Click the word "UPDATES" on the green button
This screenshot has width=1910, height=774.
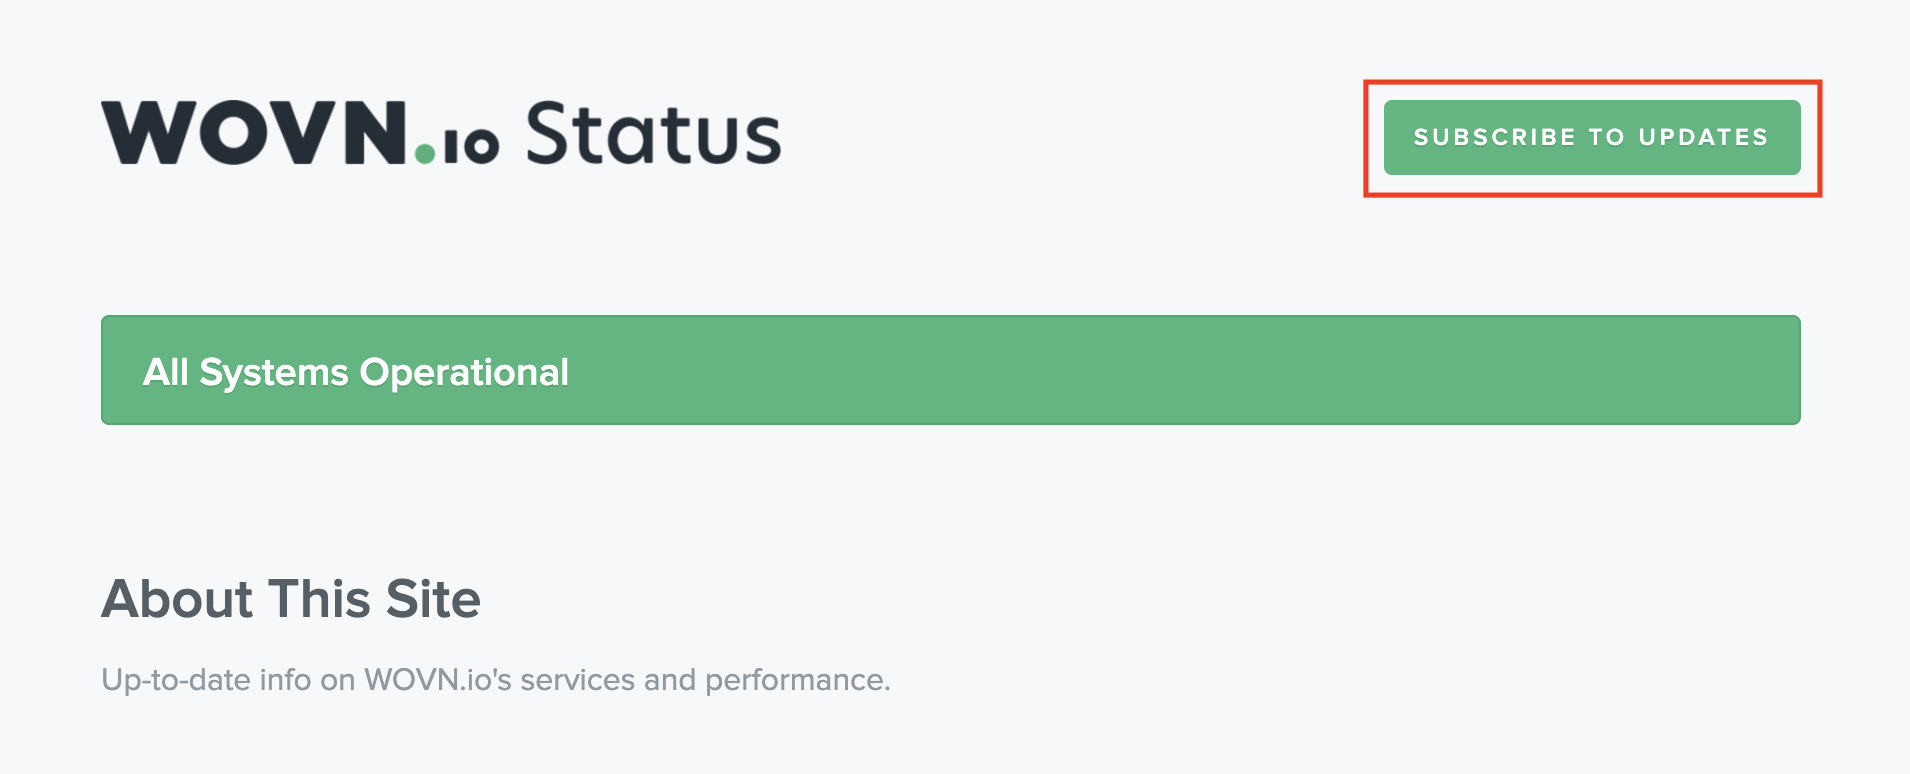point(1703,138)
